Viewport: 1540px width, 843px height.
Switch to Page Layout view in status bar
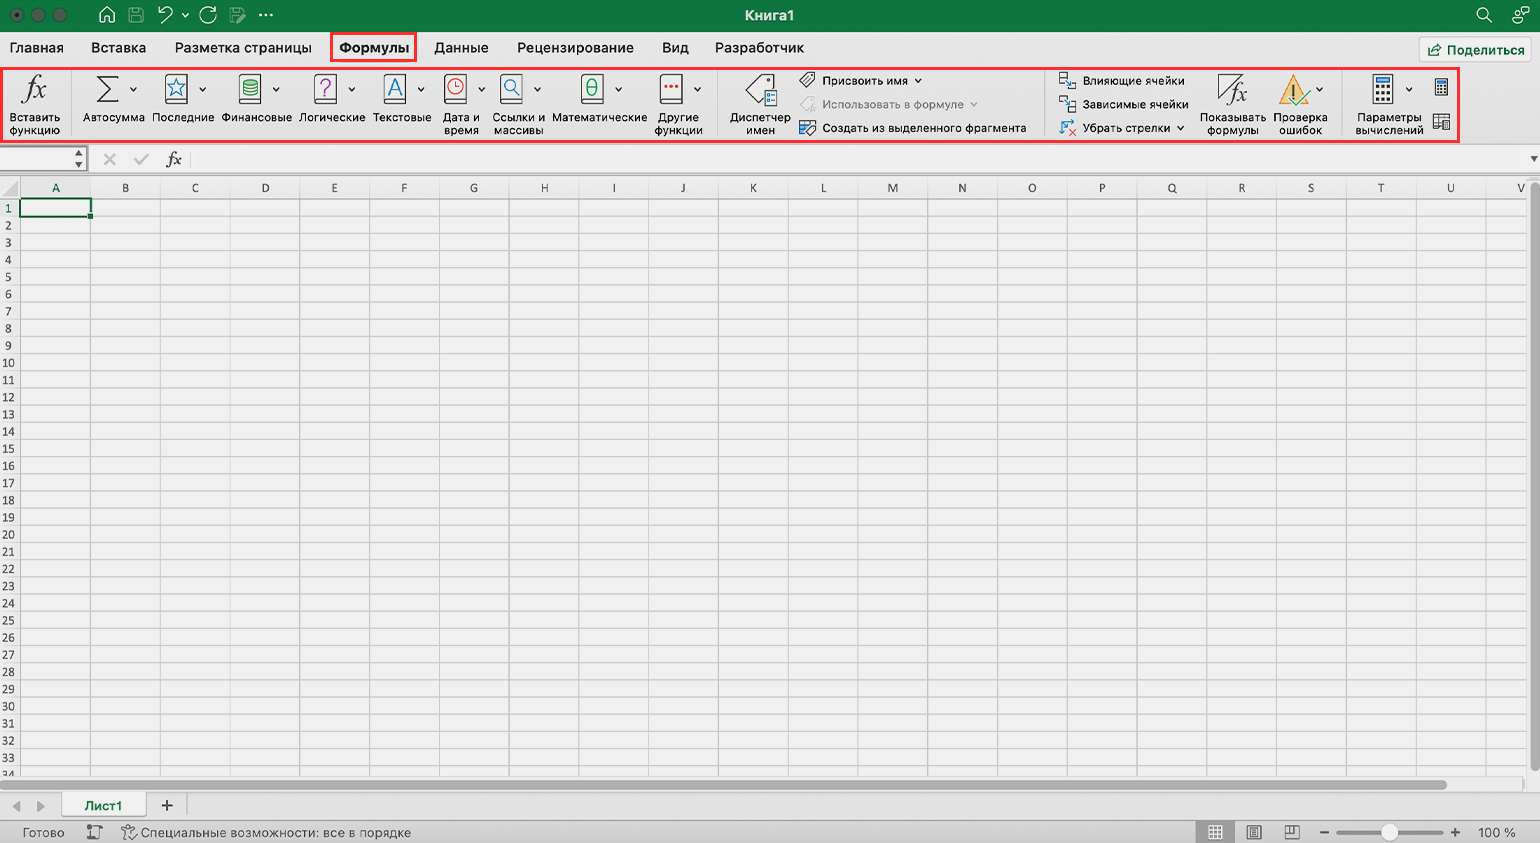pos(1254,832)
